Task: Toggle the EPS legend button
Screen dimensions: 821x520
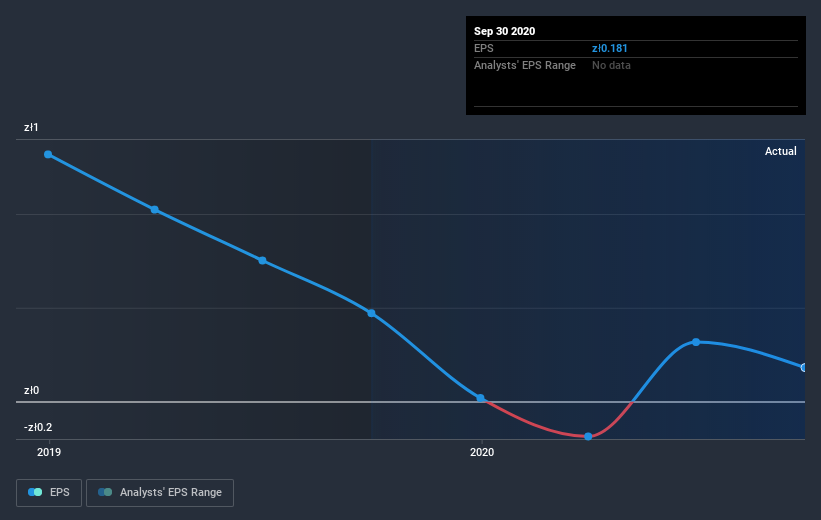Action: coord(49,493)
